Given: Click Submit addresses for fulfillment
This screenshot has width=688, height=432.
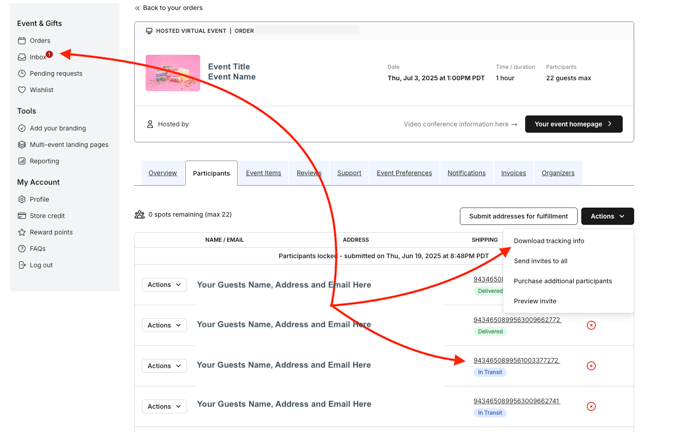Looking at the screenshot, I should (519, 216).
